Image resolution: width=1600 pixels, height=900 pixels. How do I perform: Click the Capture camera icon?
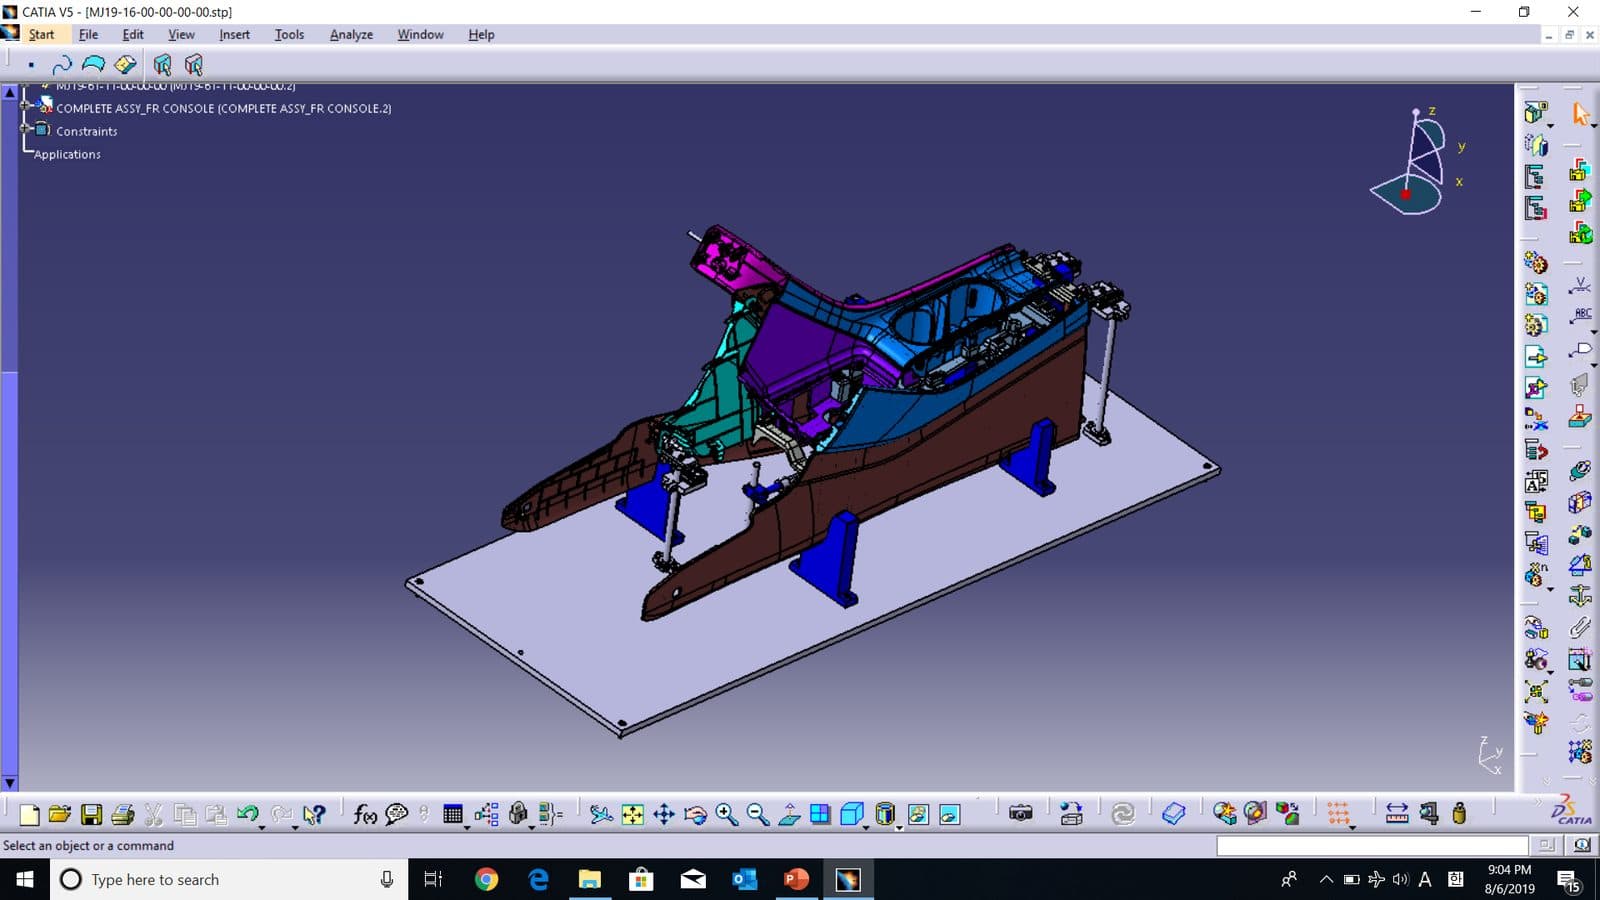1020,814
